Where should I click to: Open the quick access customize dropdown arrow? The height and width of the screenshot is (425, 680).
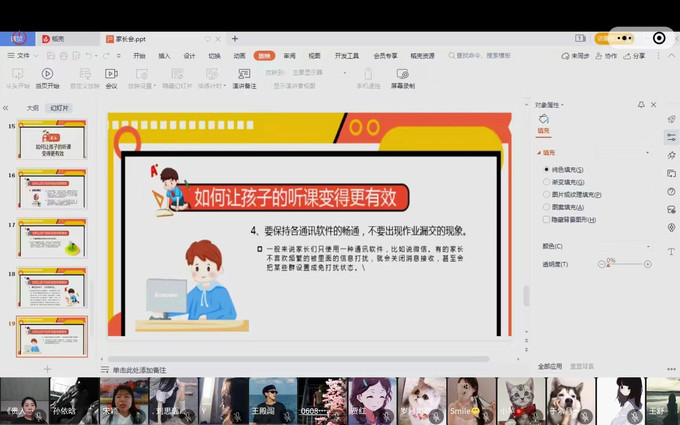pyautogui.click(x=118, y=56)
